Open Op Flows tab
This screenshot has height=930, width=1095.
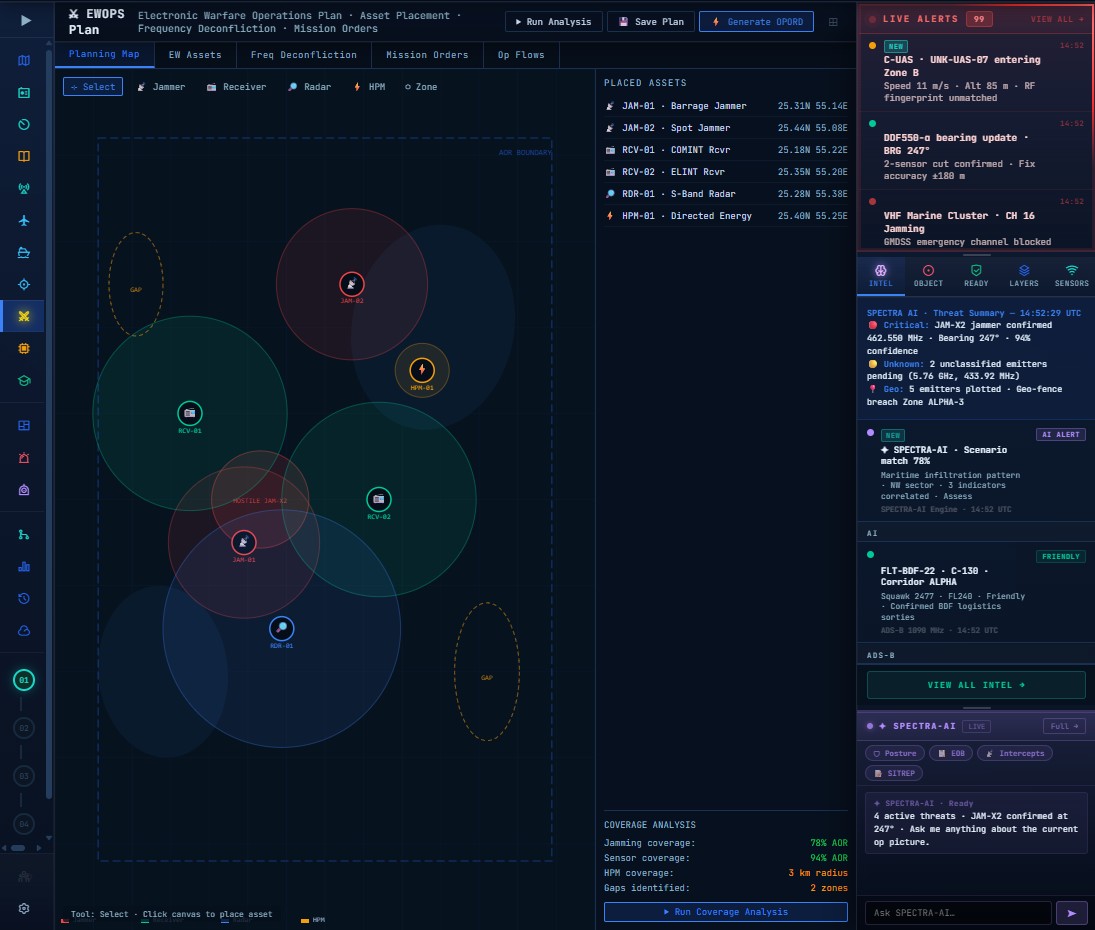tap(521, 54)
